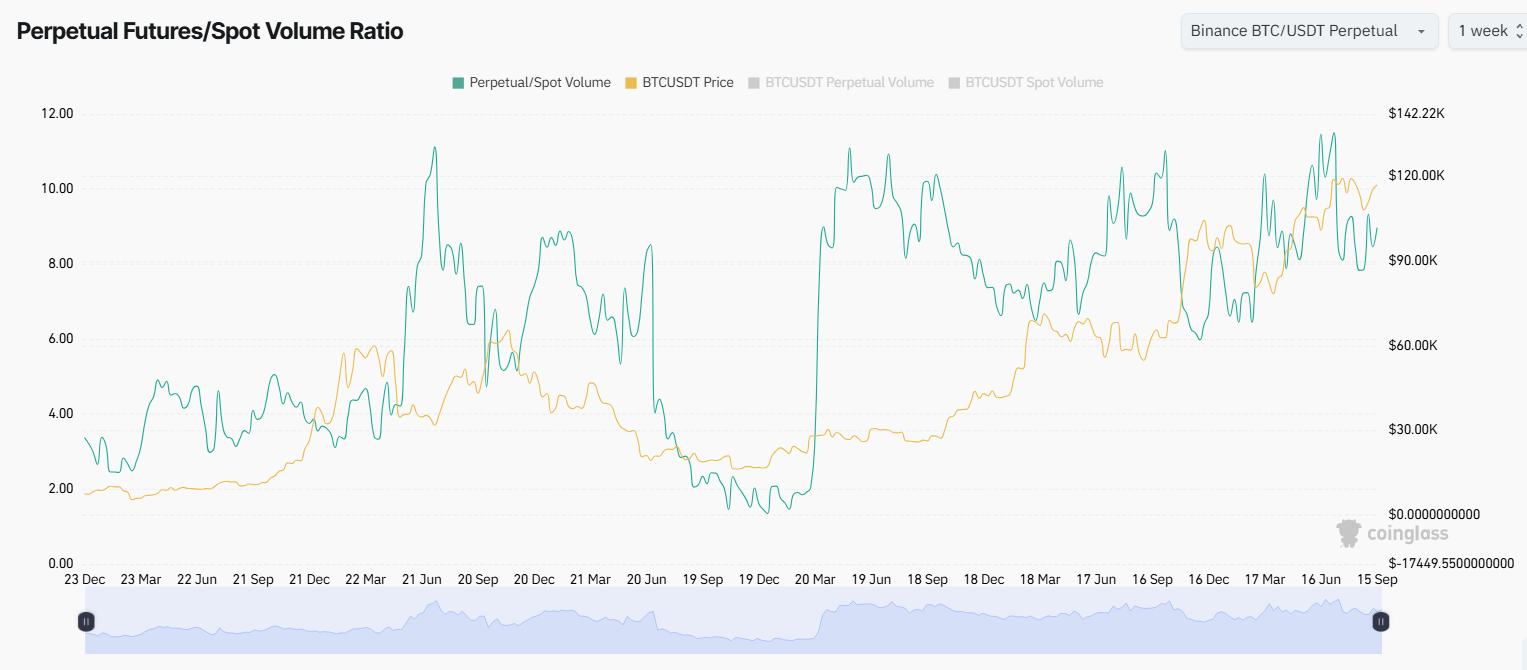Click the grey BTCUSDT Perpetual Volume legend square
Viewport: 1527px width, 670px height.
[754, 83]
